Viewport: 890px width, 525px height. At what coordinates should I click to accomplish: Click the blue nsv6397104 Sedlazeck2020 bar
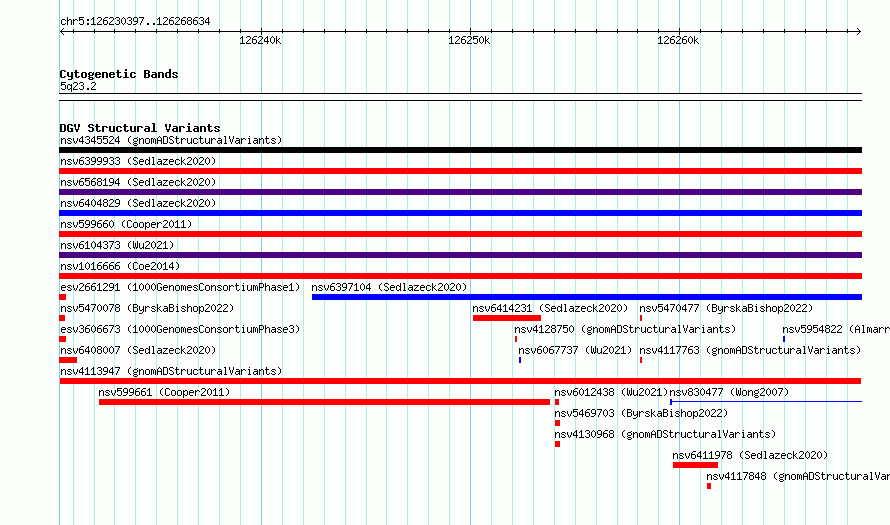click(587, 297)
